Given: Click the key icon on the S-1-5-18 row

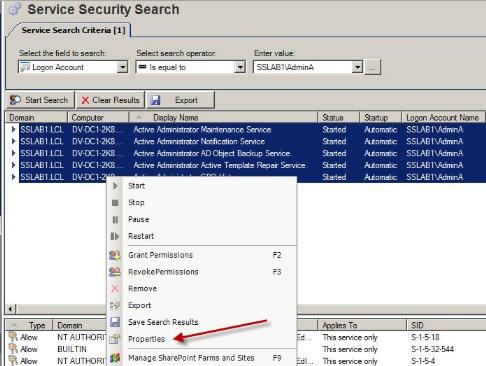Looking at the screenshot, I should click(x=13, y=337).
